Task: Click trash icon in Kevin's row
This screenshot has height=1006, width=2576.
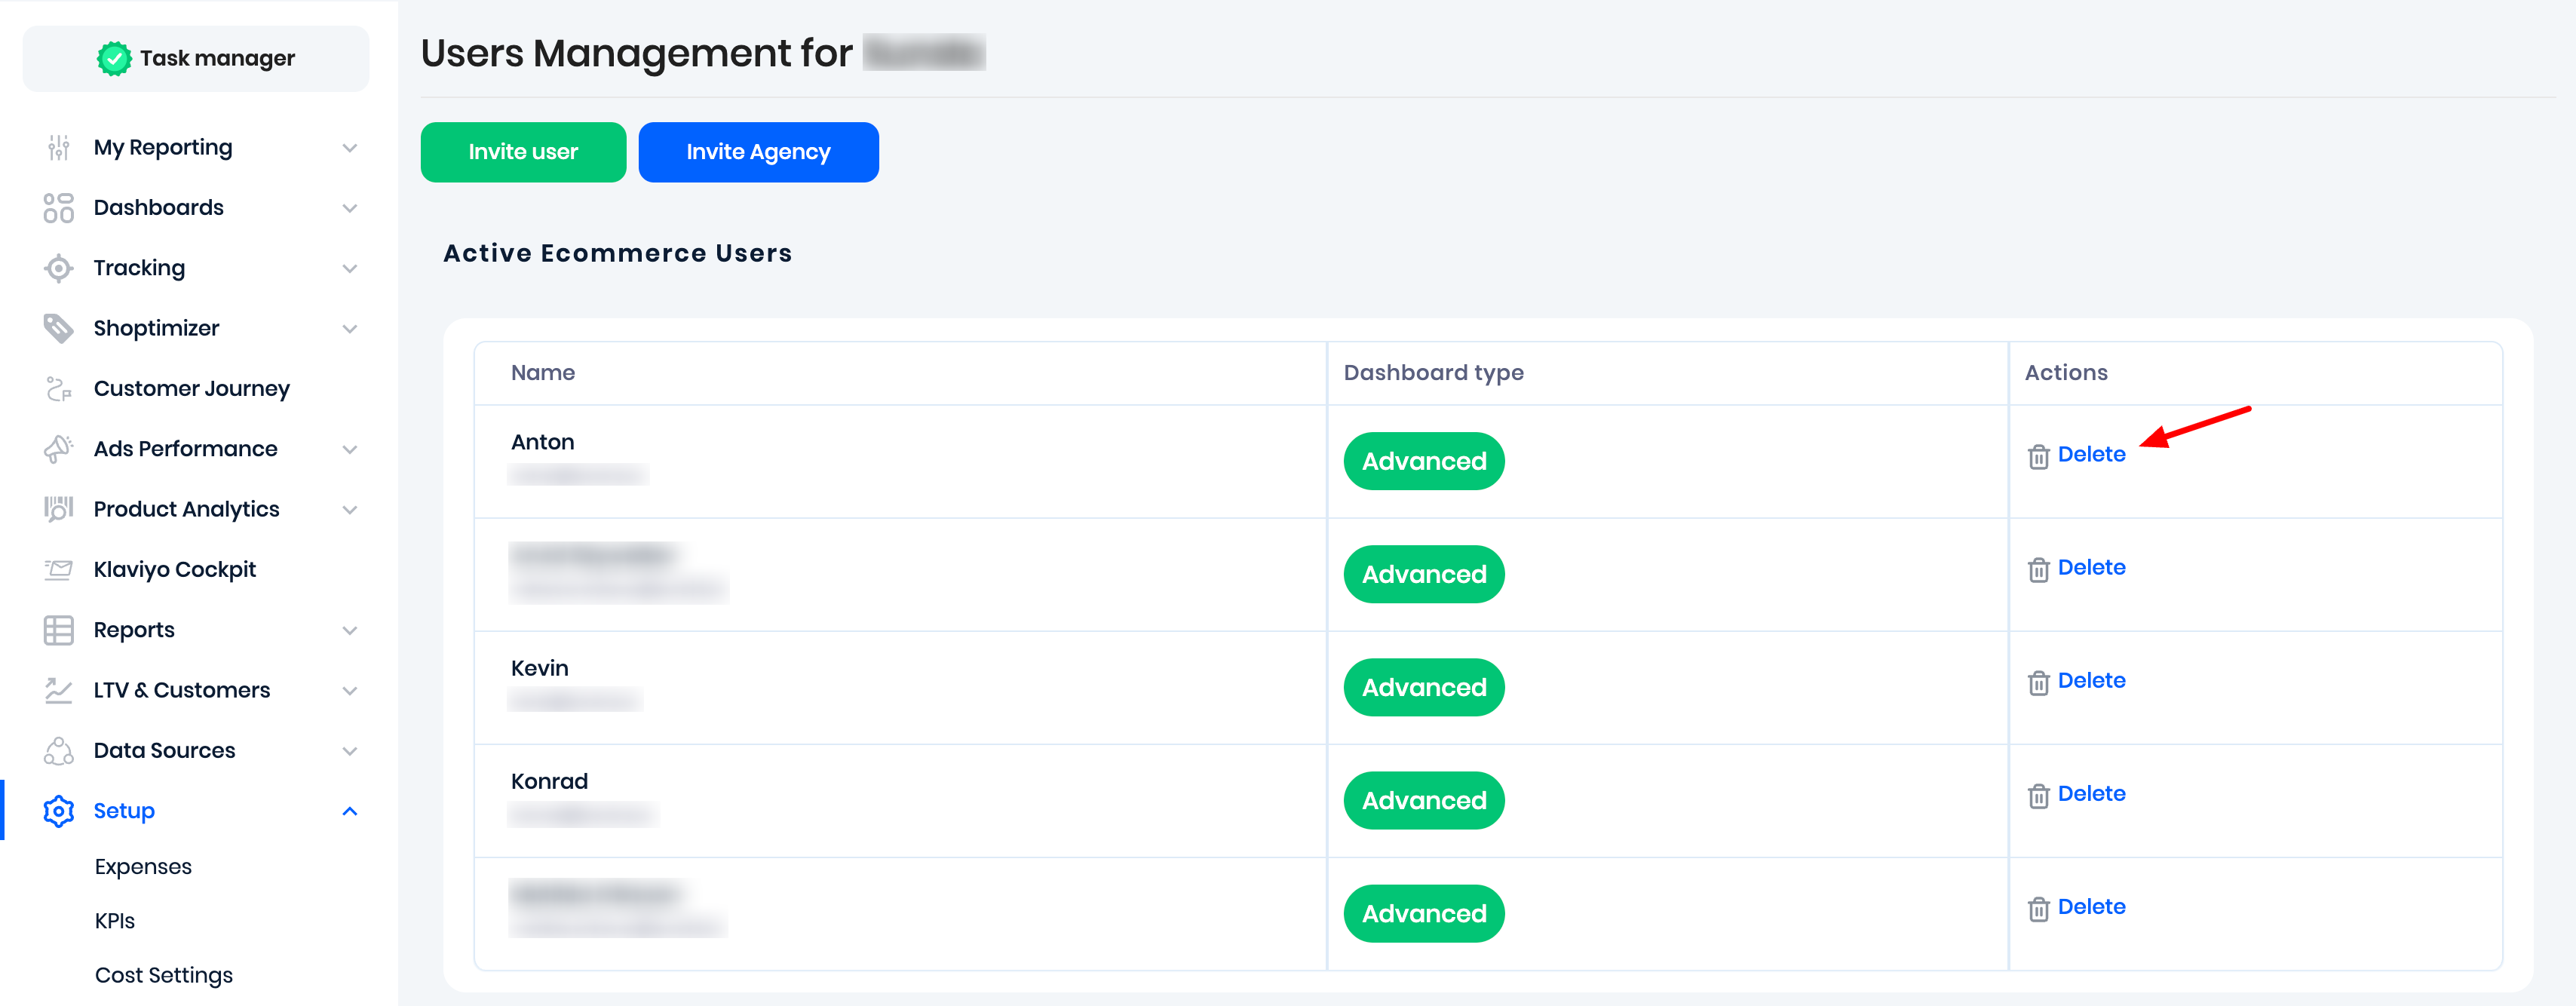Action: [2038, 683]
